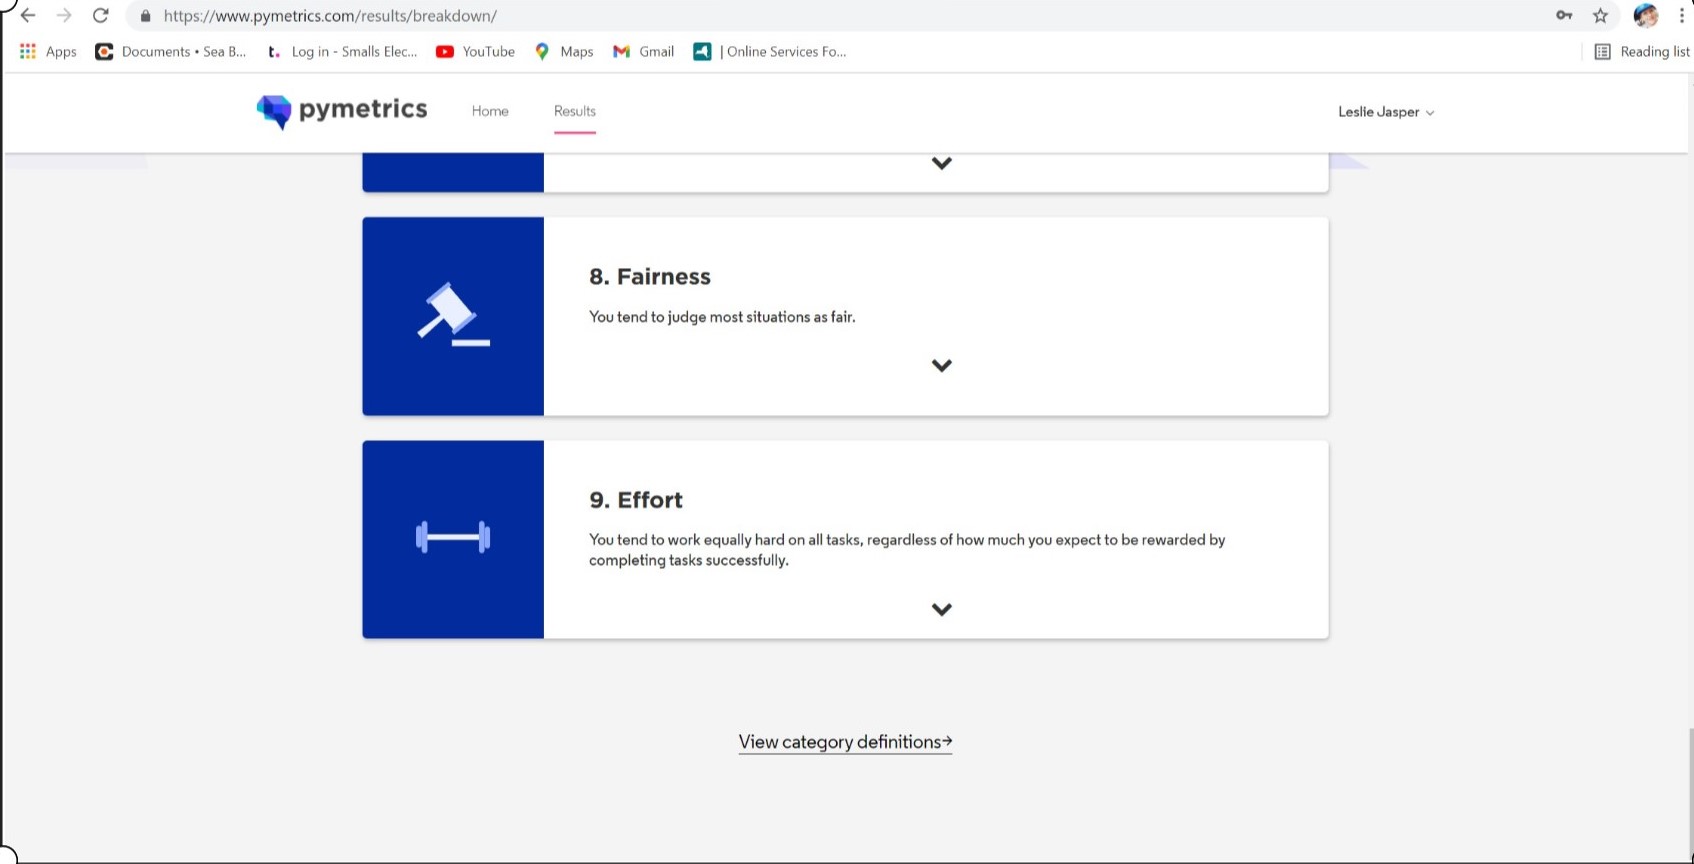This screenshot has height=864, width=1694.
Task: Open the password key icon
Action: coord(1564,16)
